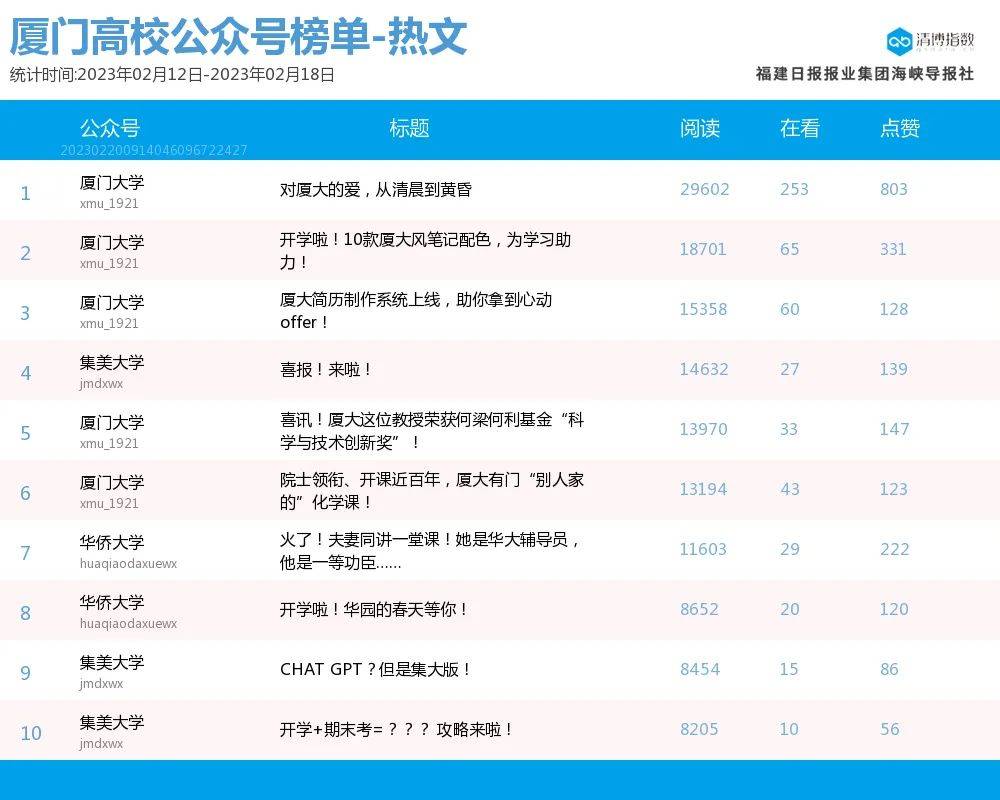Open the 何梁何利基金 award article
The image size is (1000, 800).
pos(431,431)
